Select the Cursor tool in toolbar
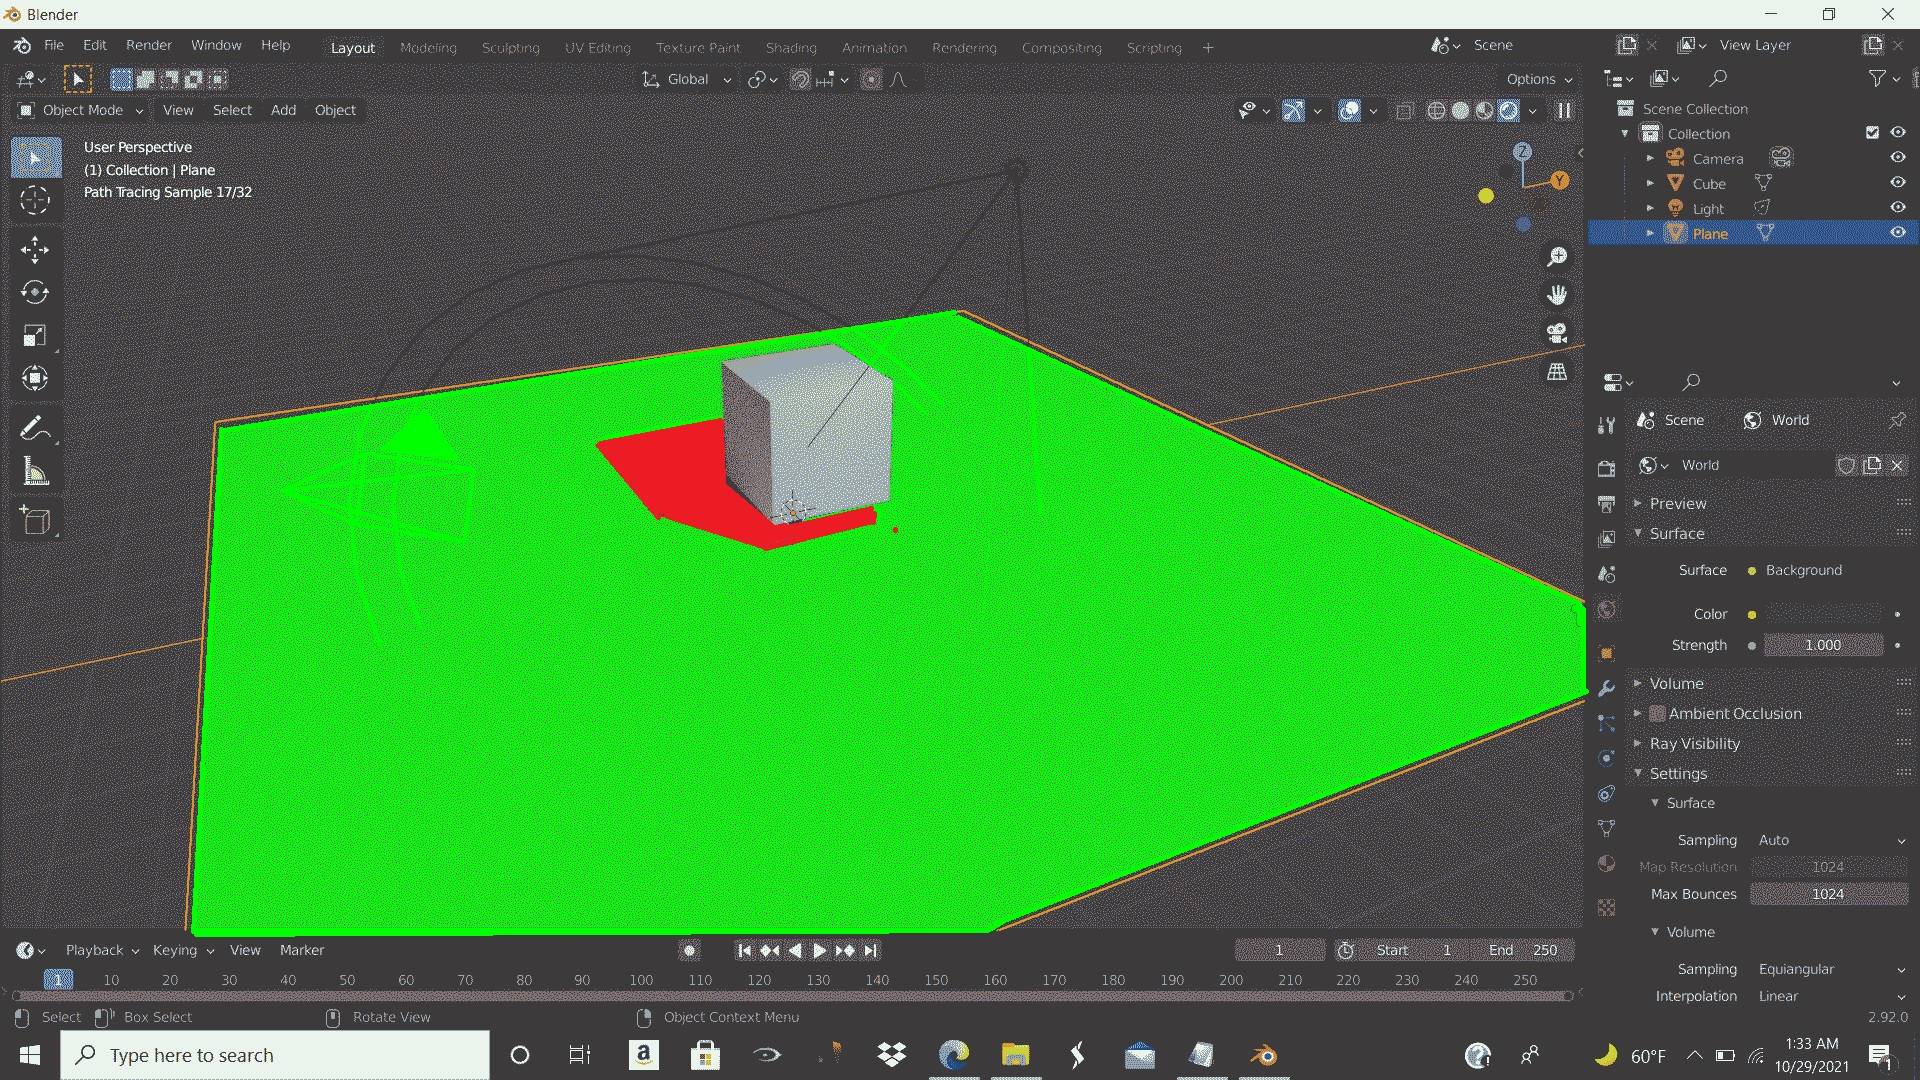The height and width of the screenshot is (1080, 1920). (x=35, y=201)
